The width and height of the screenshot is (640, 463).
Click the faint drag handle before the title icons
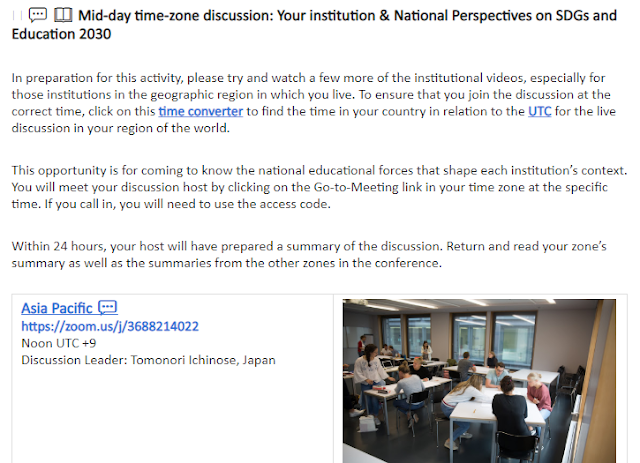pyautogui.click(x=17, y=16)
